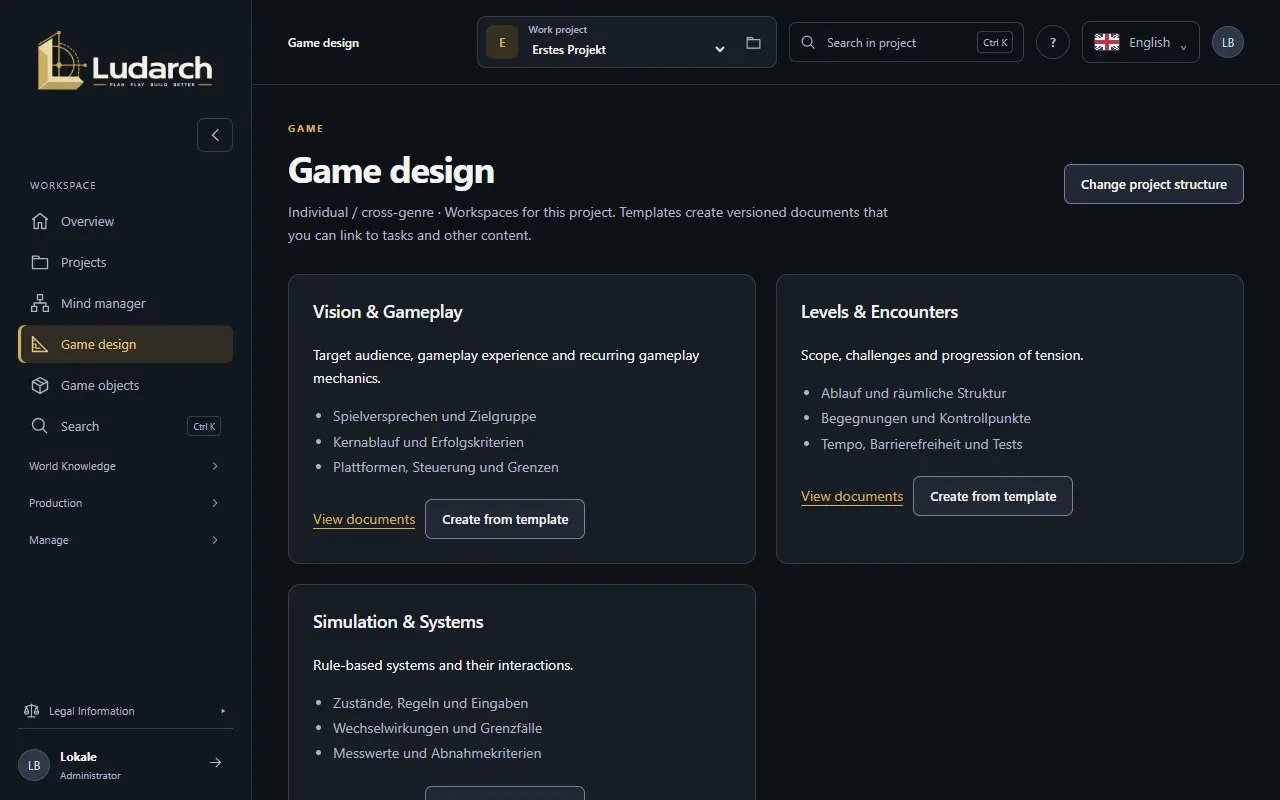Click the Simulation & Systems card title

coord(398,622)
